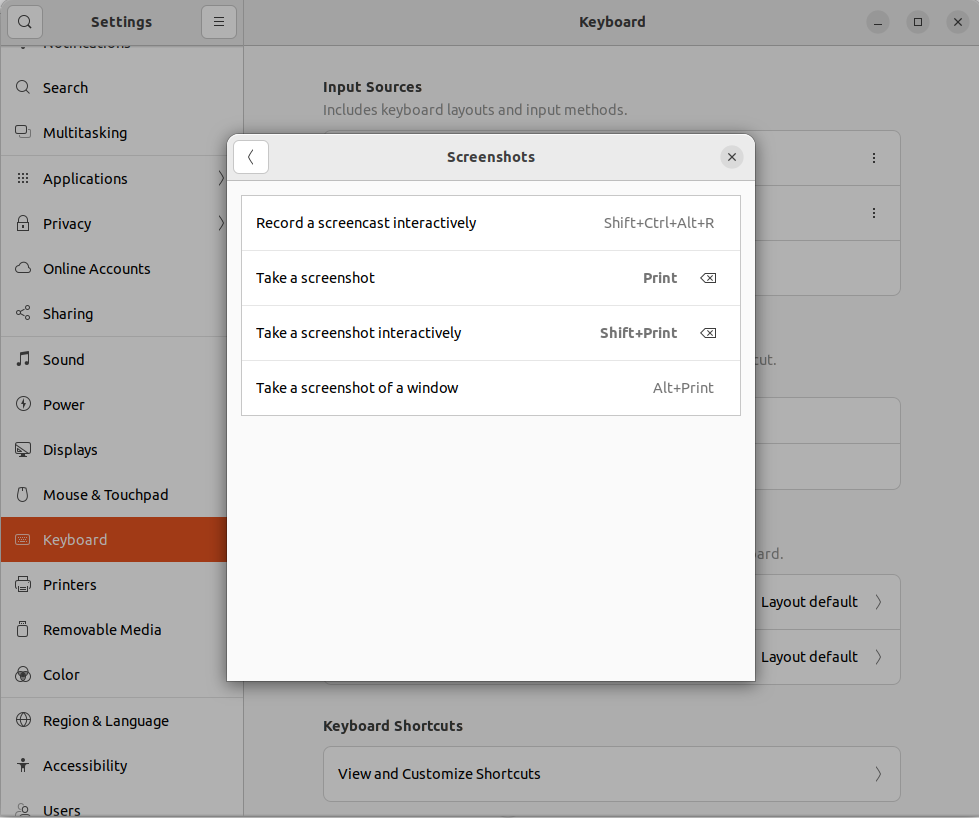Edit the Take a screenshot Print shortcut
Image resolution: width=979 pixels, height=818 pixels.
point(491,278)
